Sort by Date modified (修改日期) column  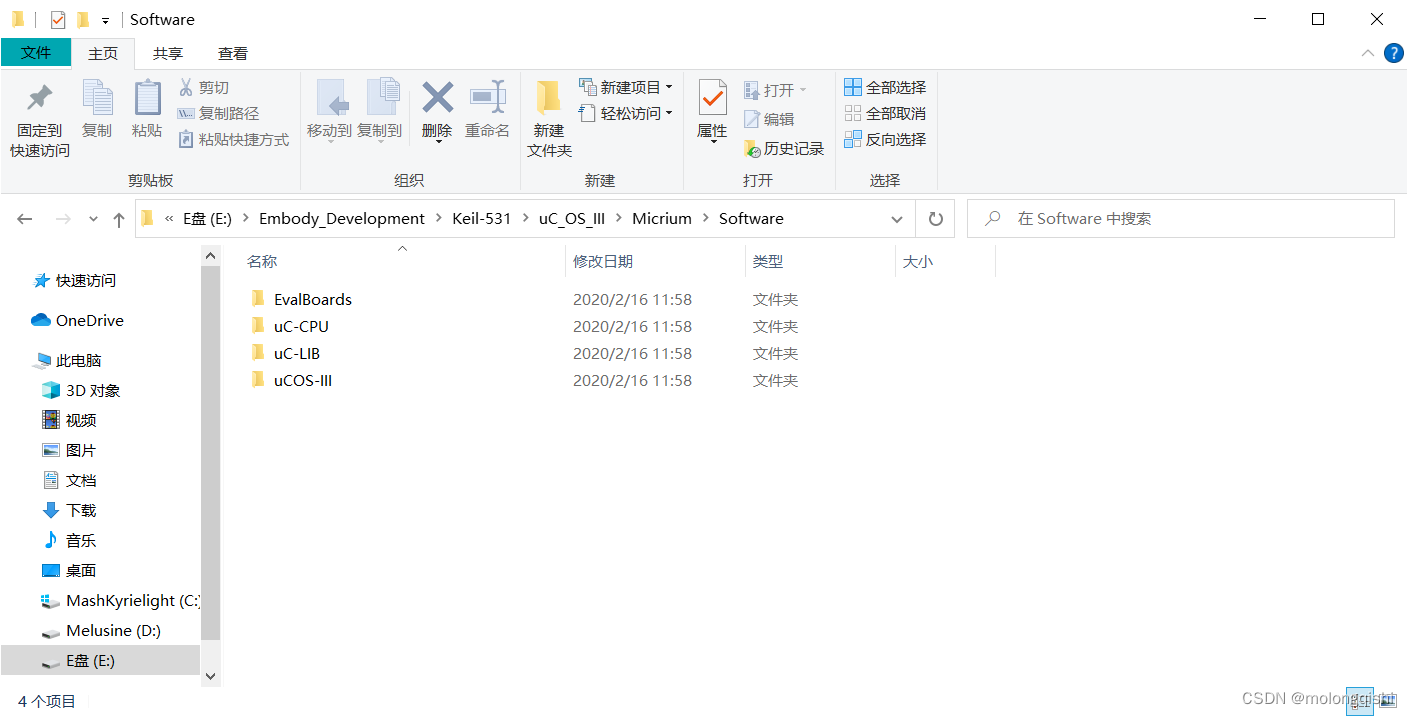[x=603, y=261]
